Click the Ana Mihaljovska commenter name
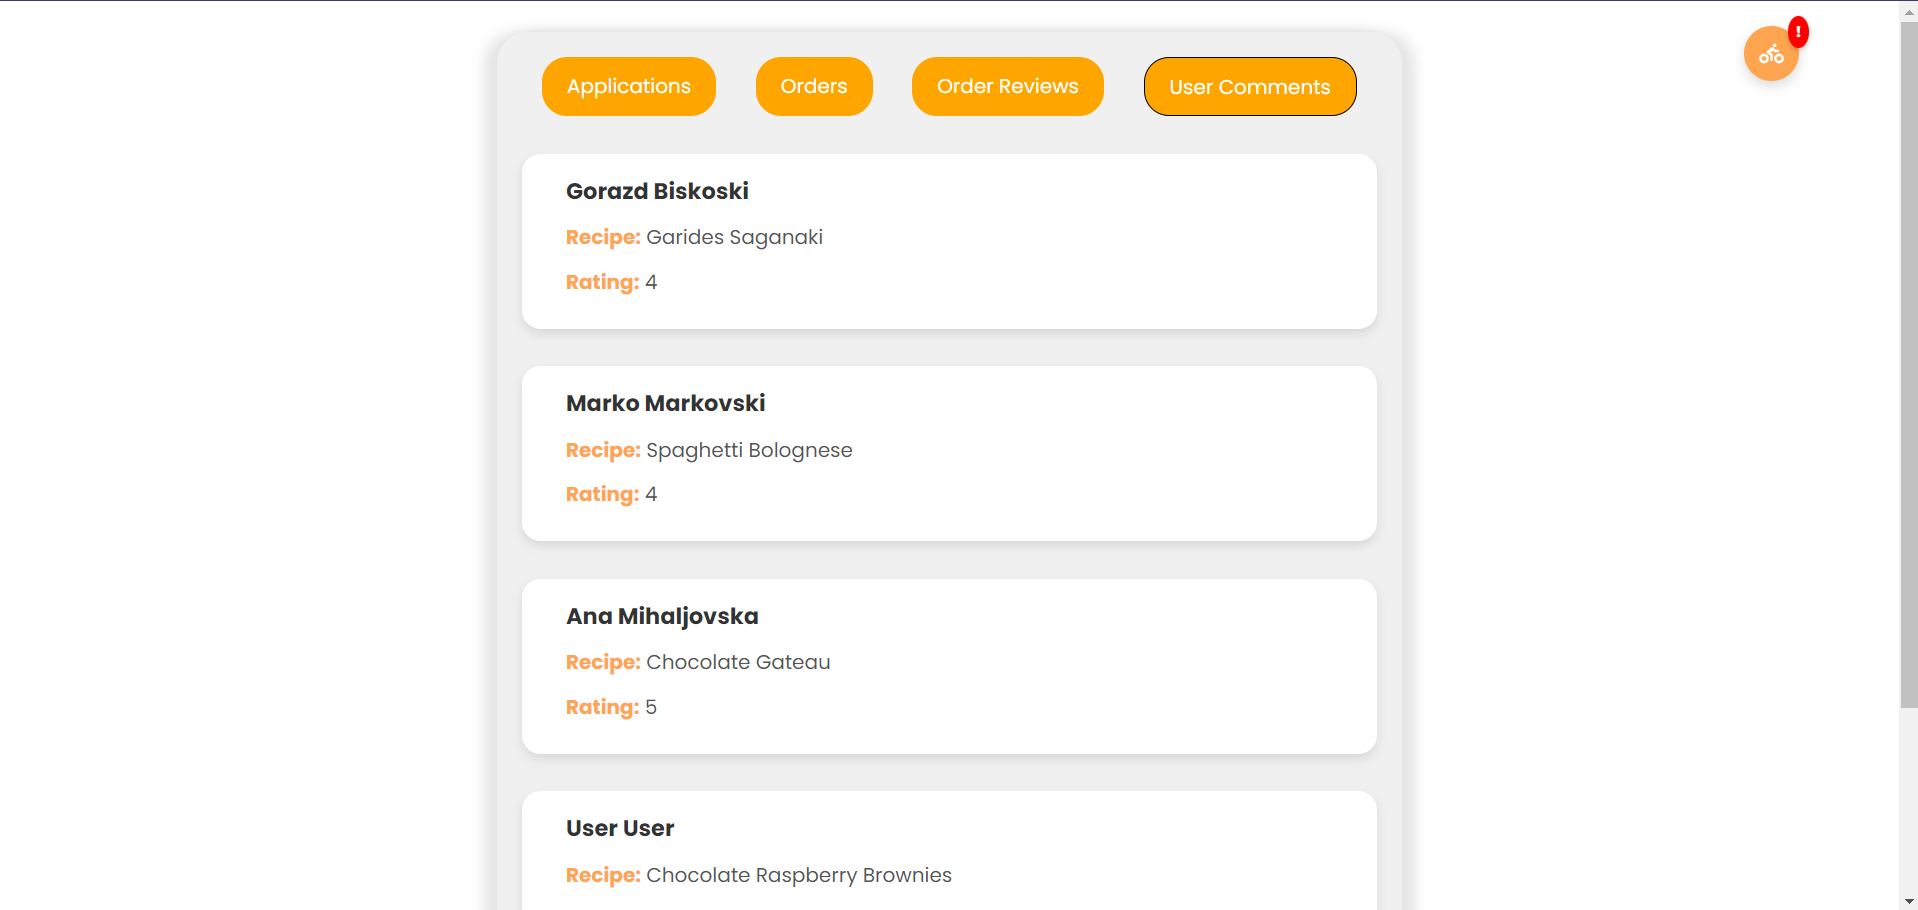This screenshot has width=1918, height=910. pyautogui.click(x=662, y=616)
